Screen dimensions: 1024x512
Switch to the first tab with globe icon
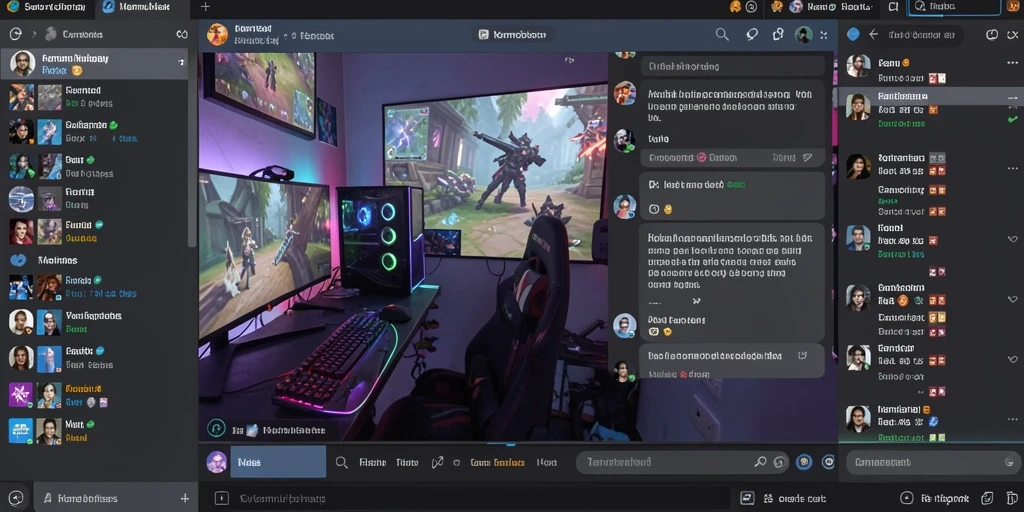pyautogui.click(x=46, y=7)
